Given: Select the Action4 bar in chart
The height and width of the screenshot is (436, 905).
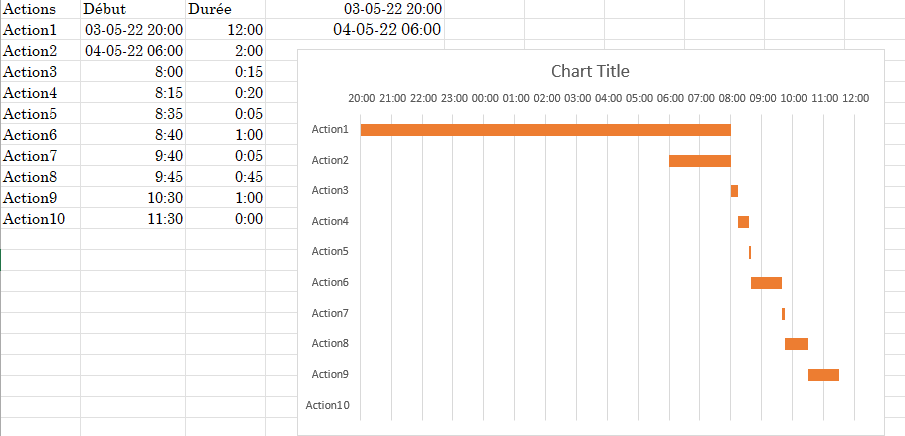Looking at the screenshot, I should (x=743, y=222).
